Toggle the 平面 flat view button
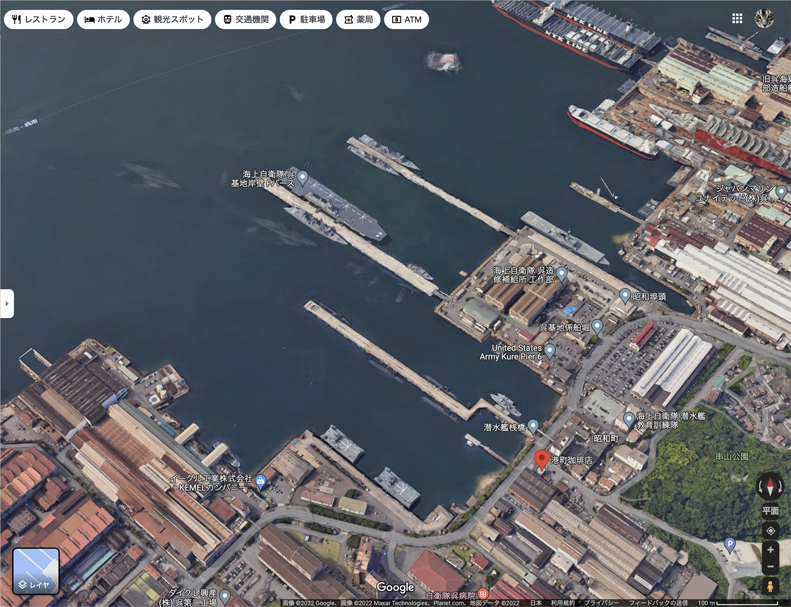 point(770,511)
